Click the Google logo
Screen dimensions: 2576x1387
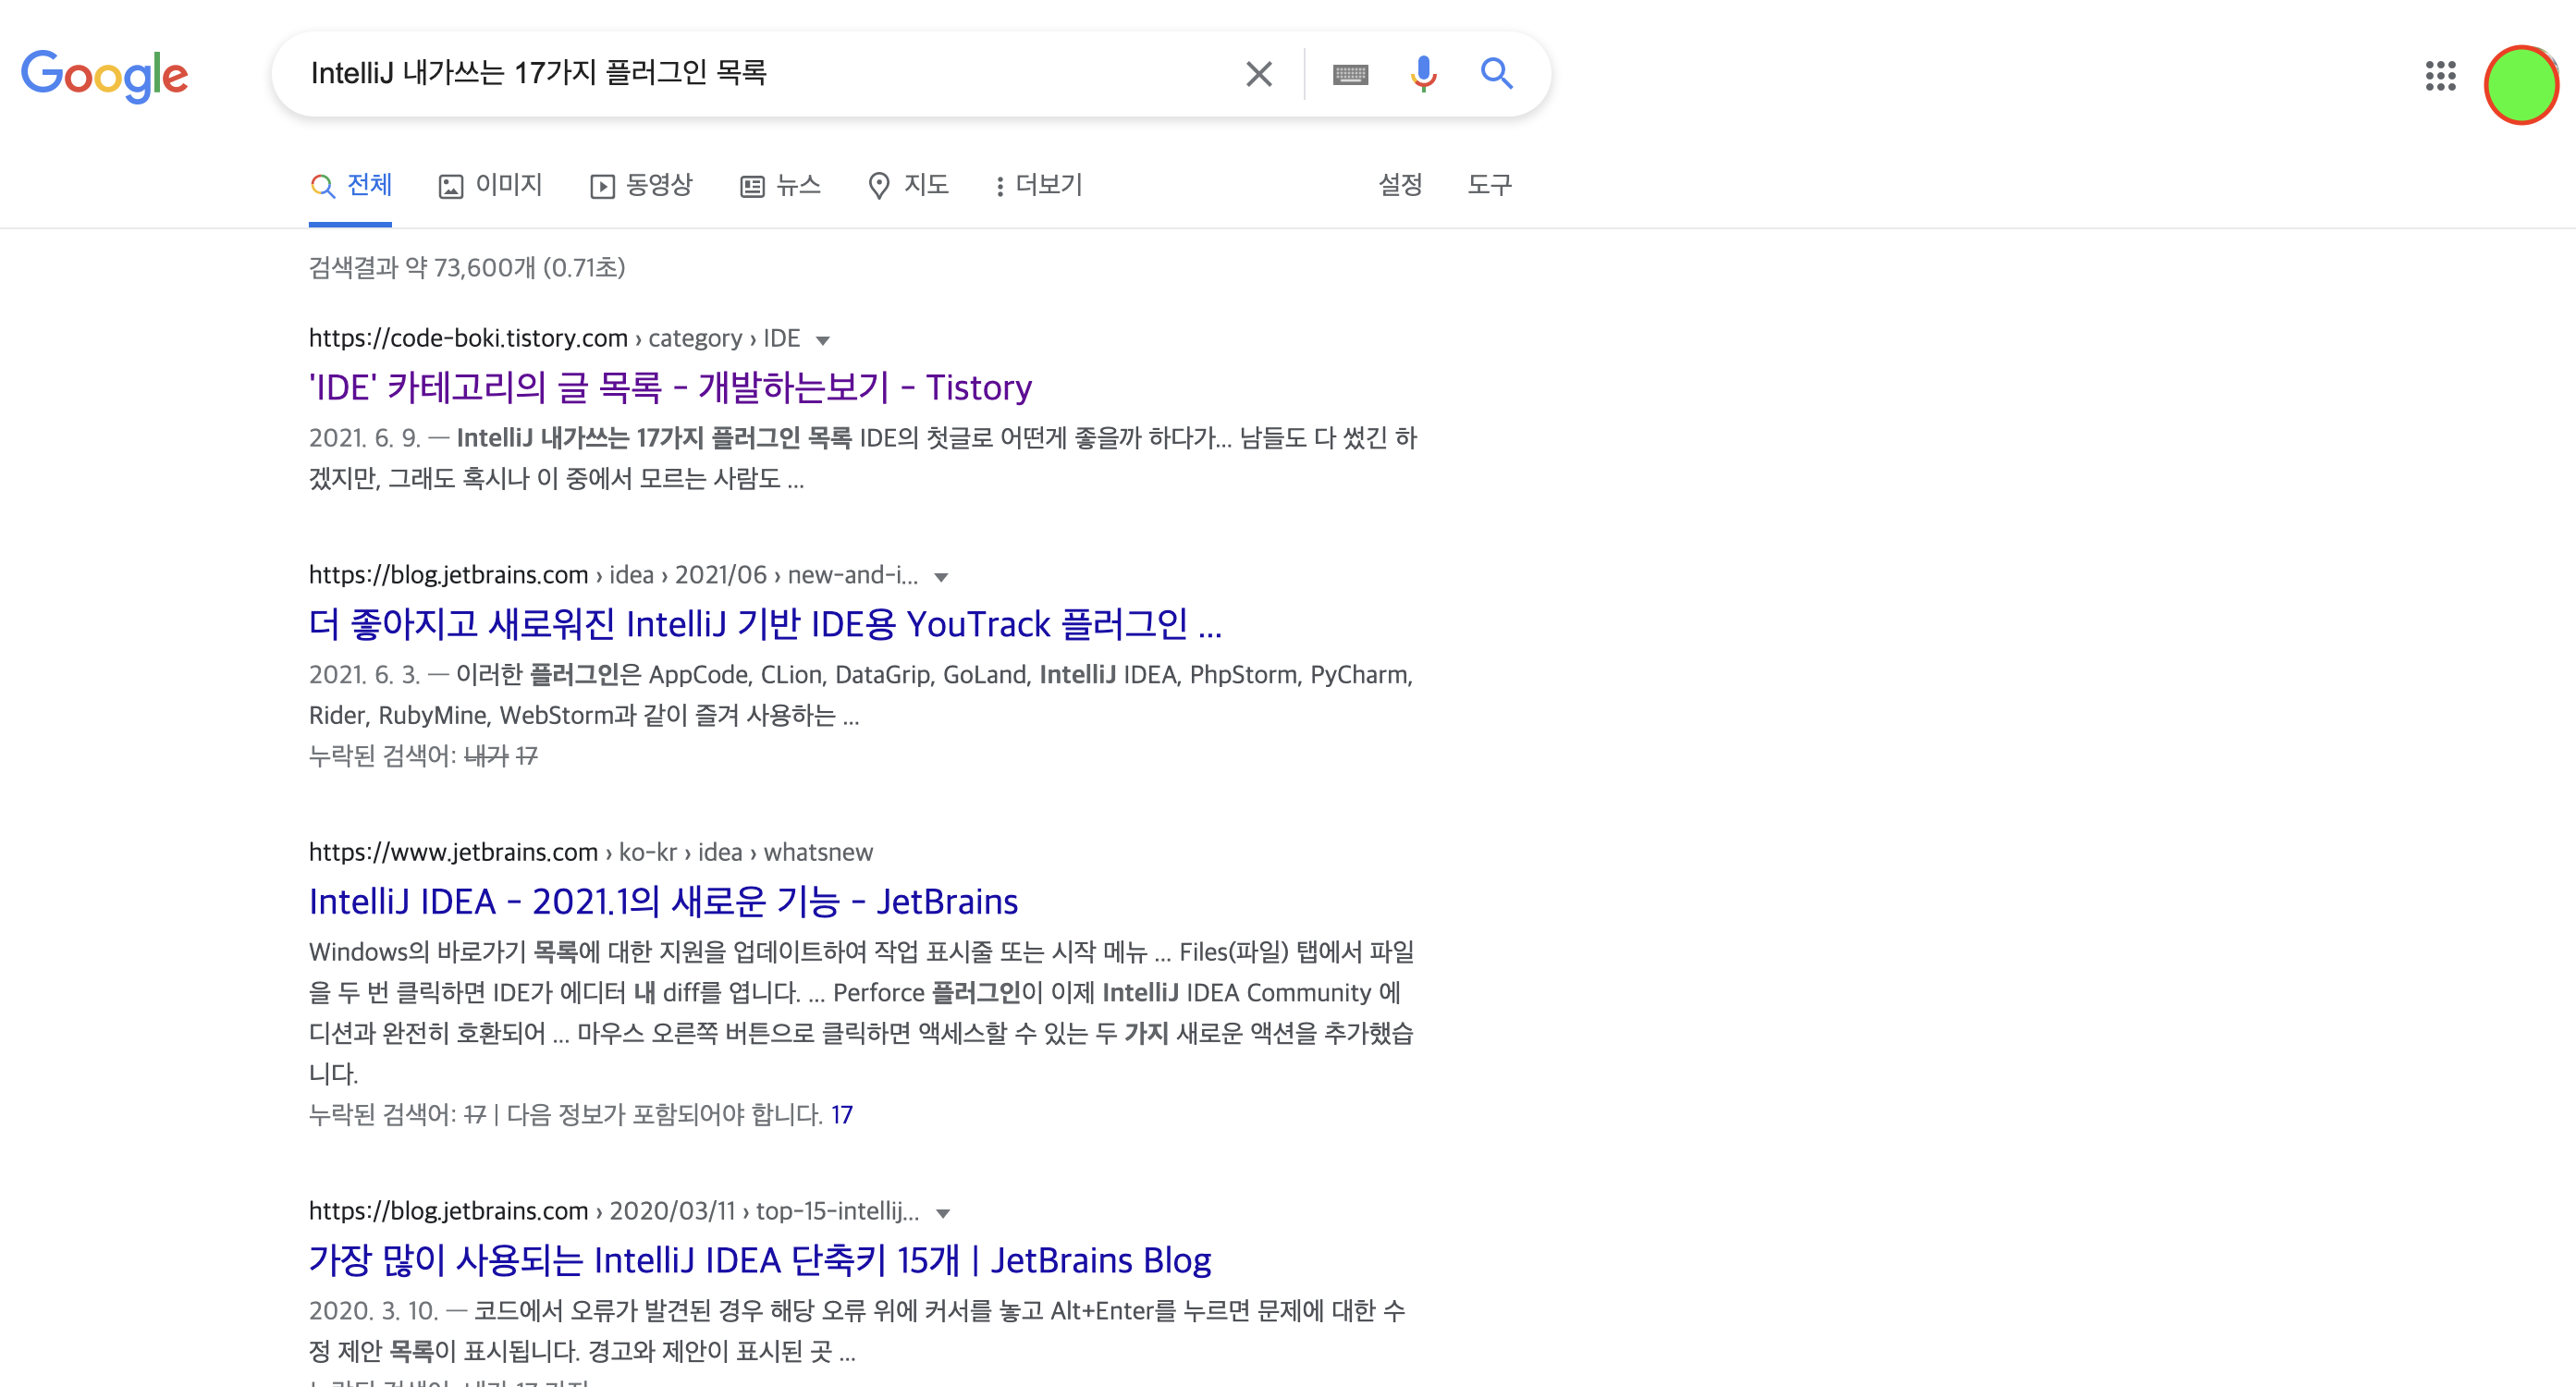(x=104, y=75)
